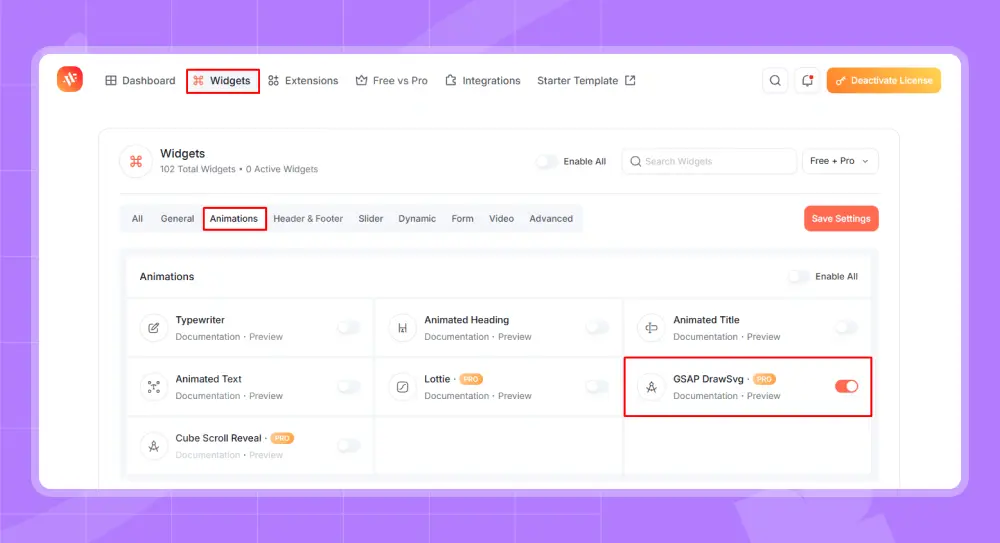Screen dimensions: 1000x543
Task: Open Animated Title Documentation link
Action: pos(705,337)
